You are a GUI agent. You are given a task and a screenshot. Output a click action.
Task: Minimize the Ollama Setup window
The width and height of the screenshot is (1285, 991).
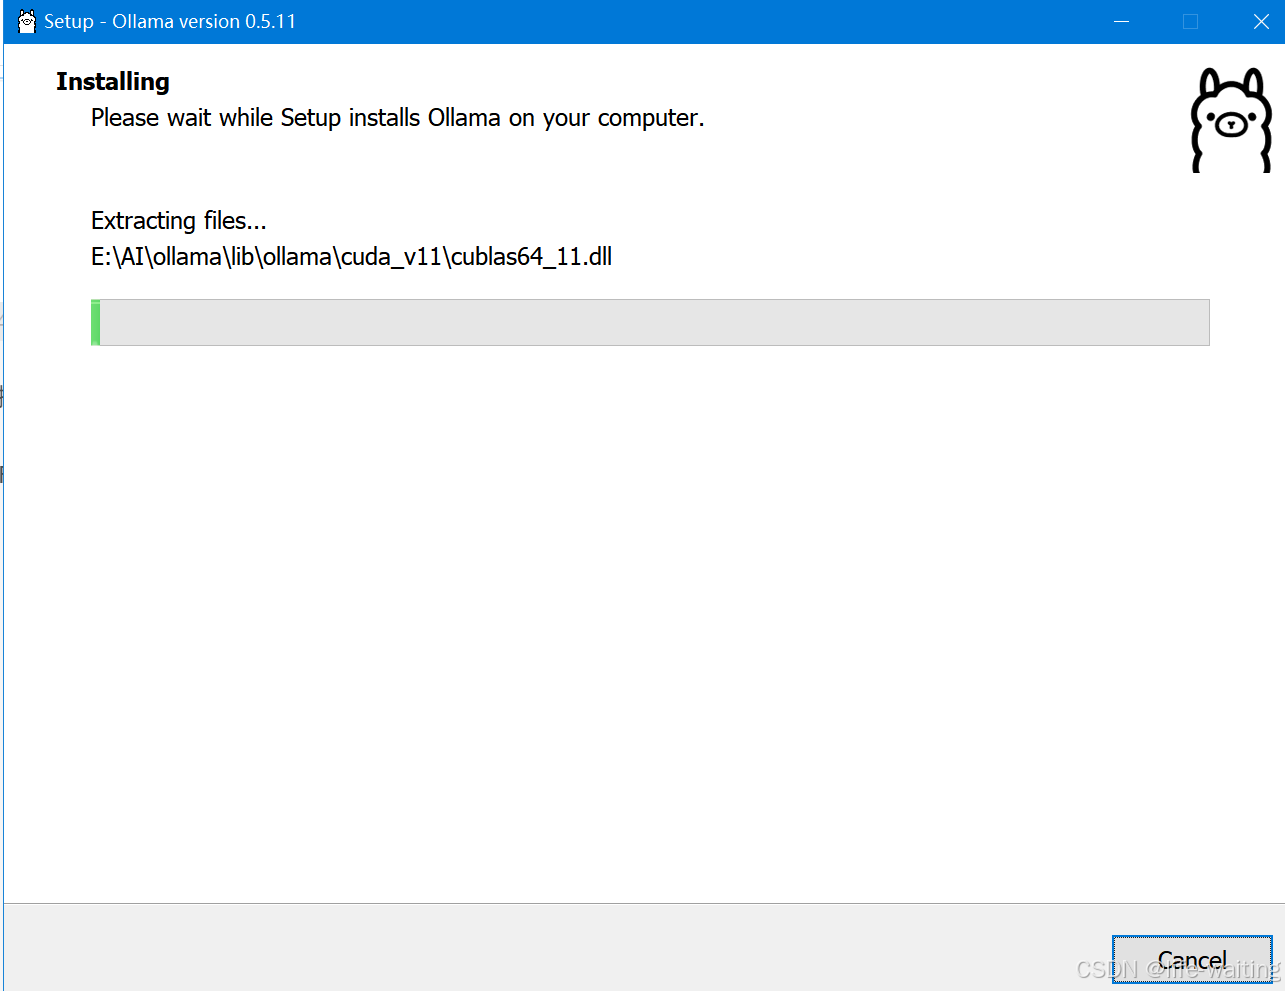tap(1122, 21)
